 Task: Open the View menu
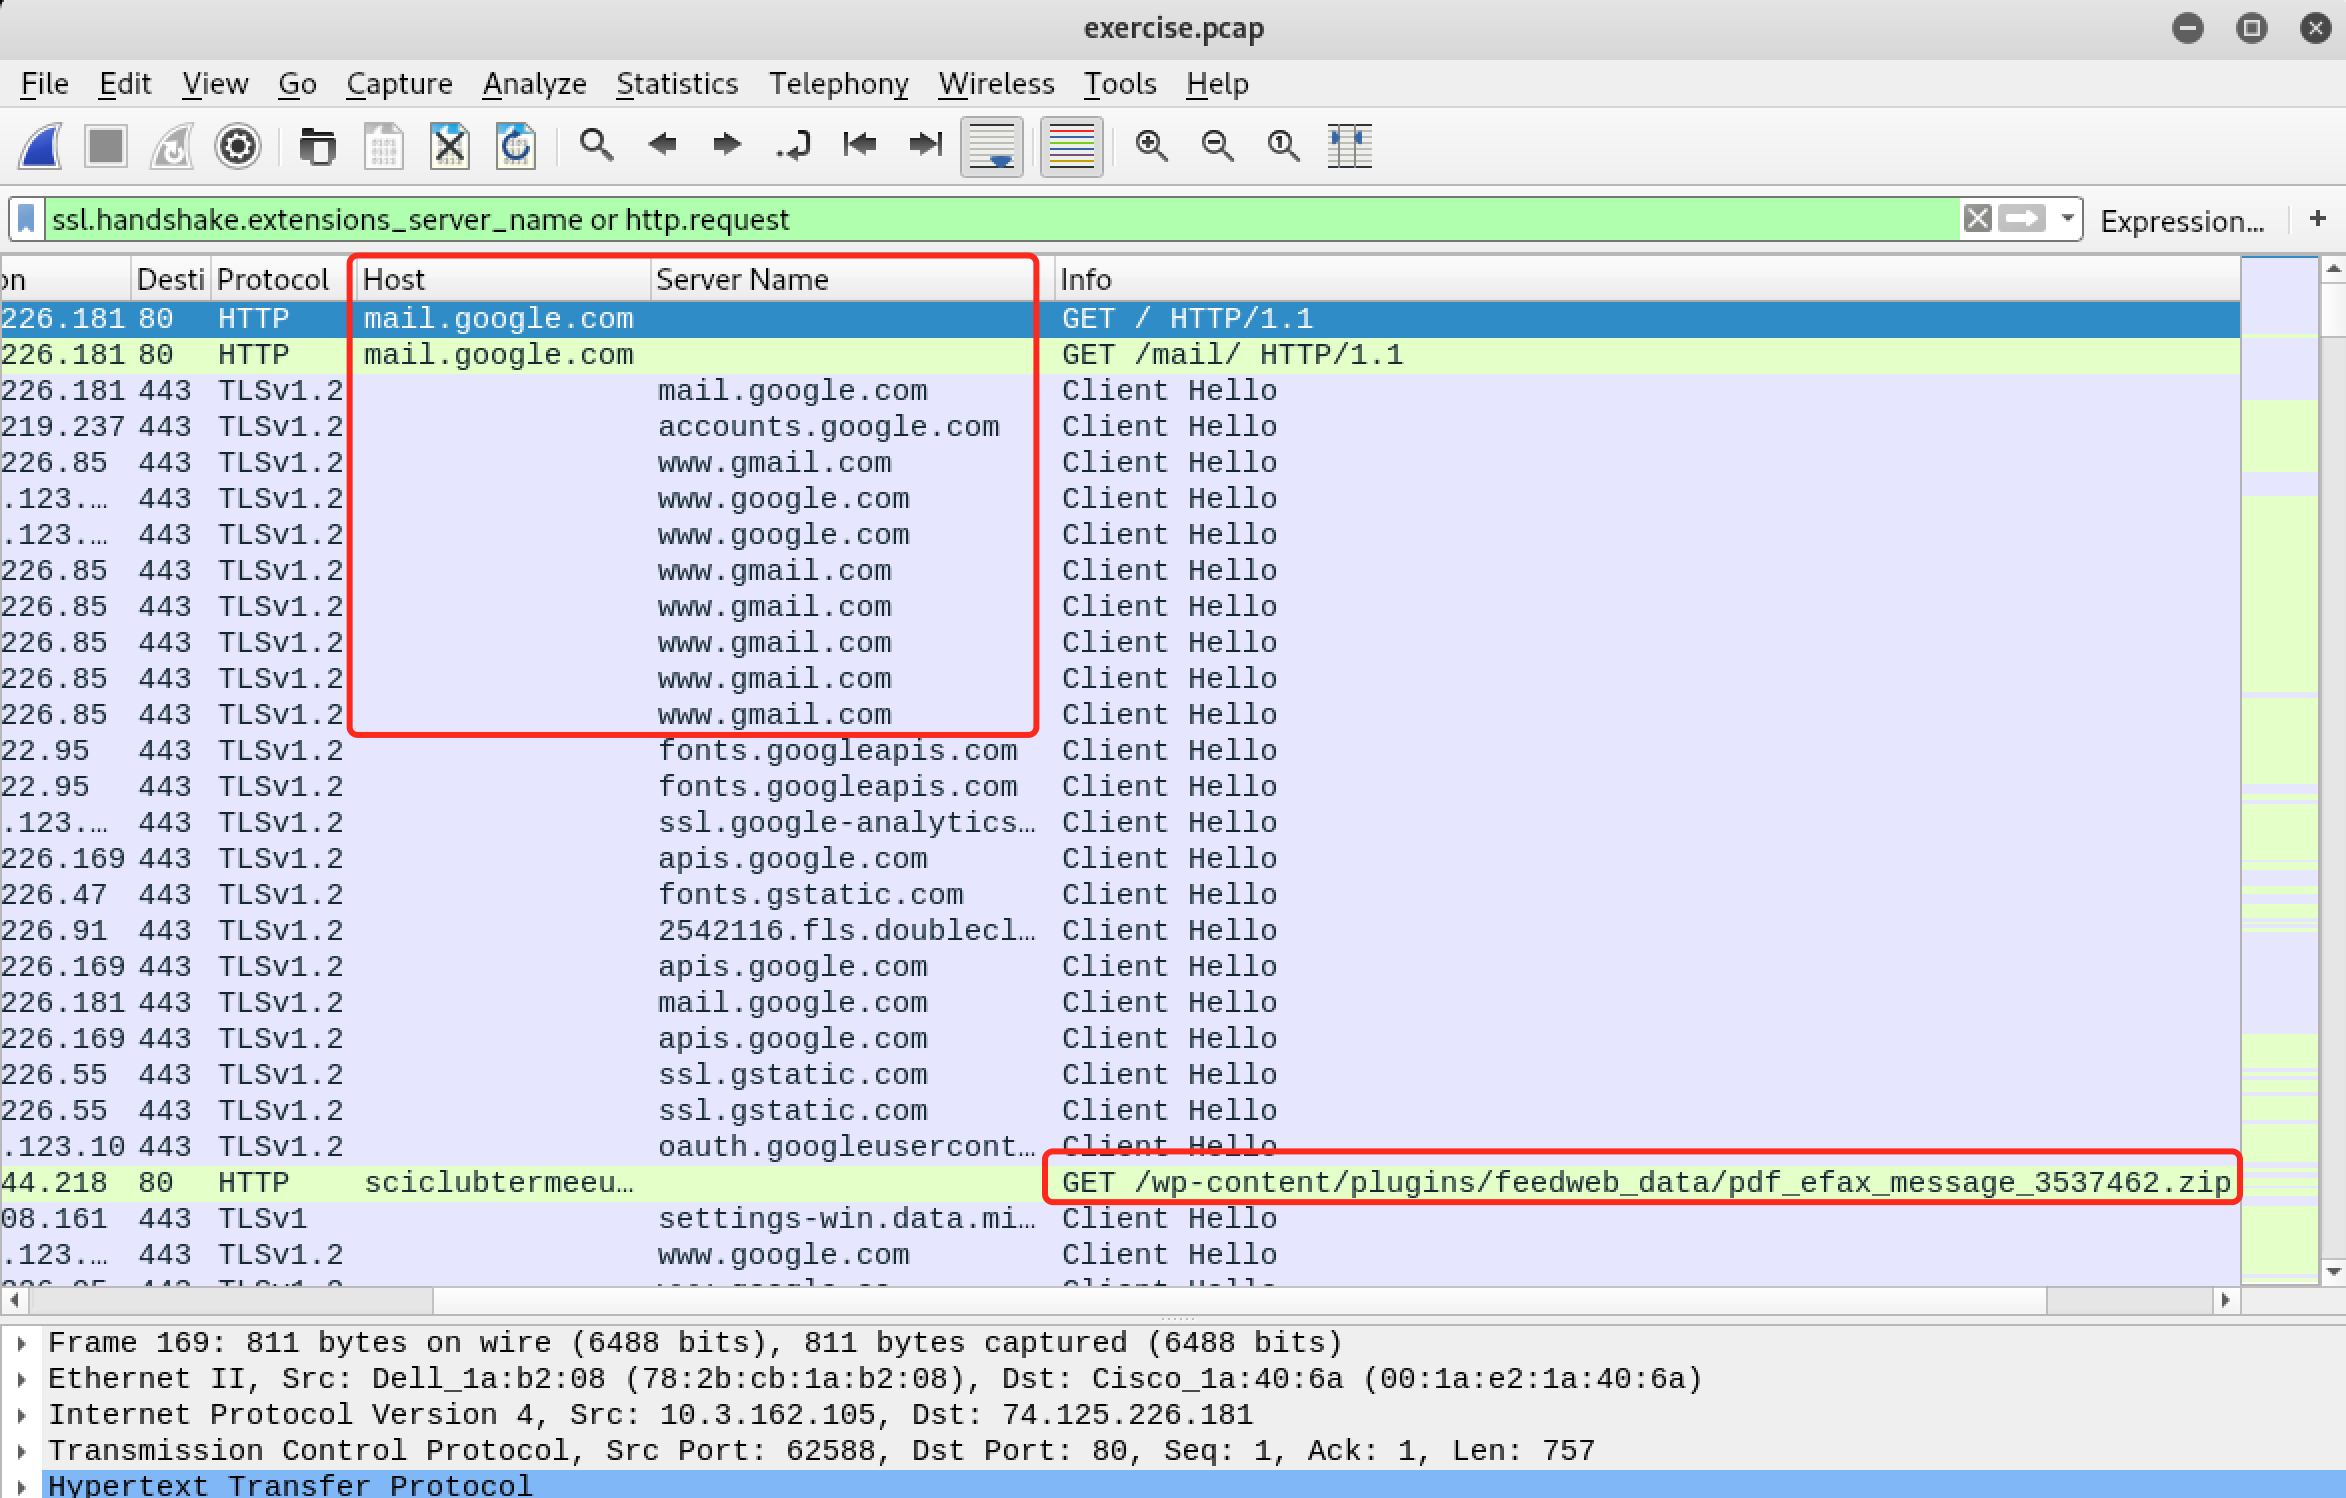coord(215,84)
